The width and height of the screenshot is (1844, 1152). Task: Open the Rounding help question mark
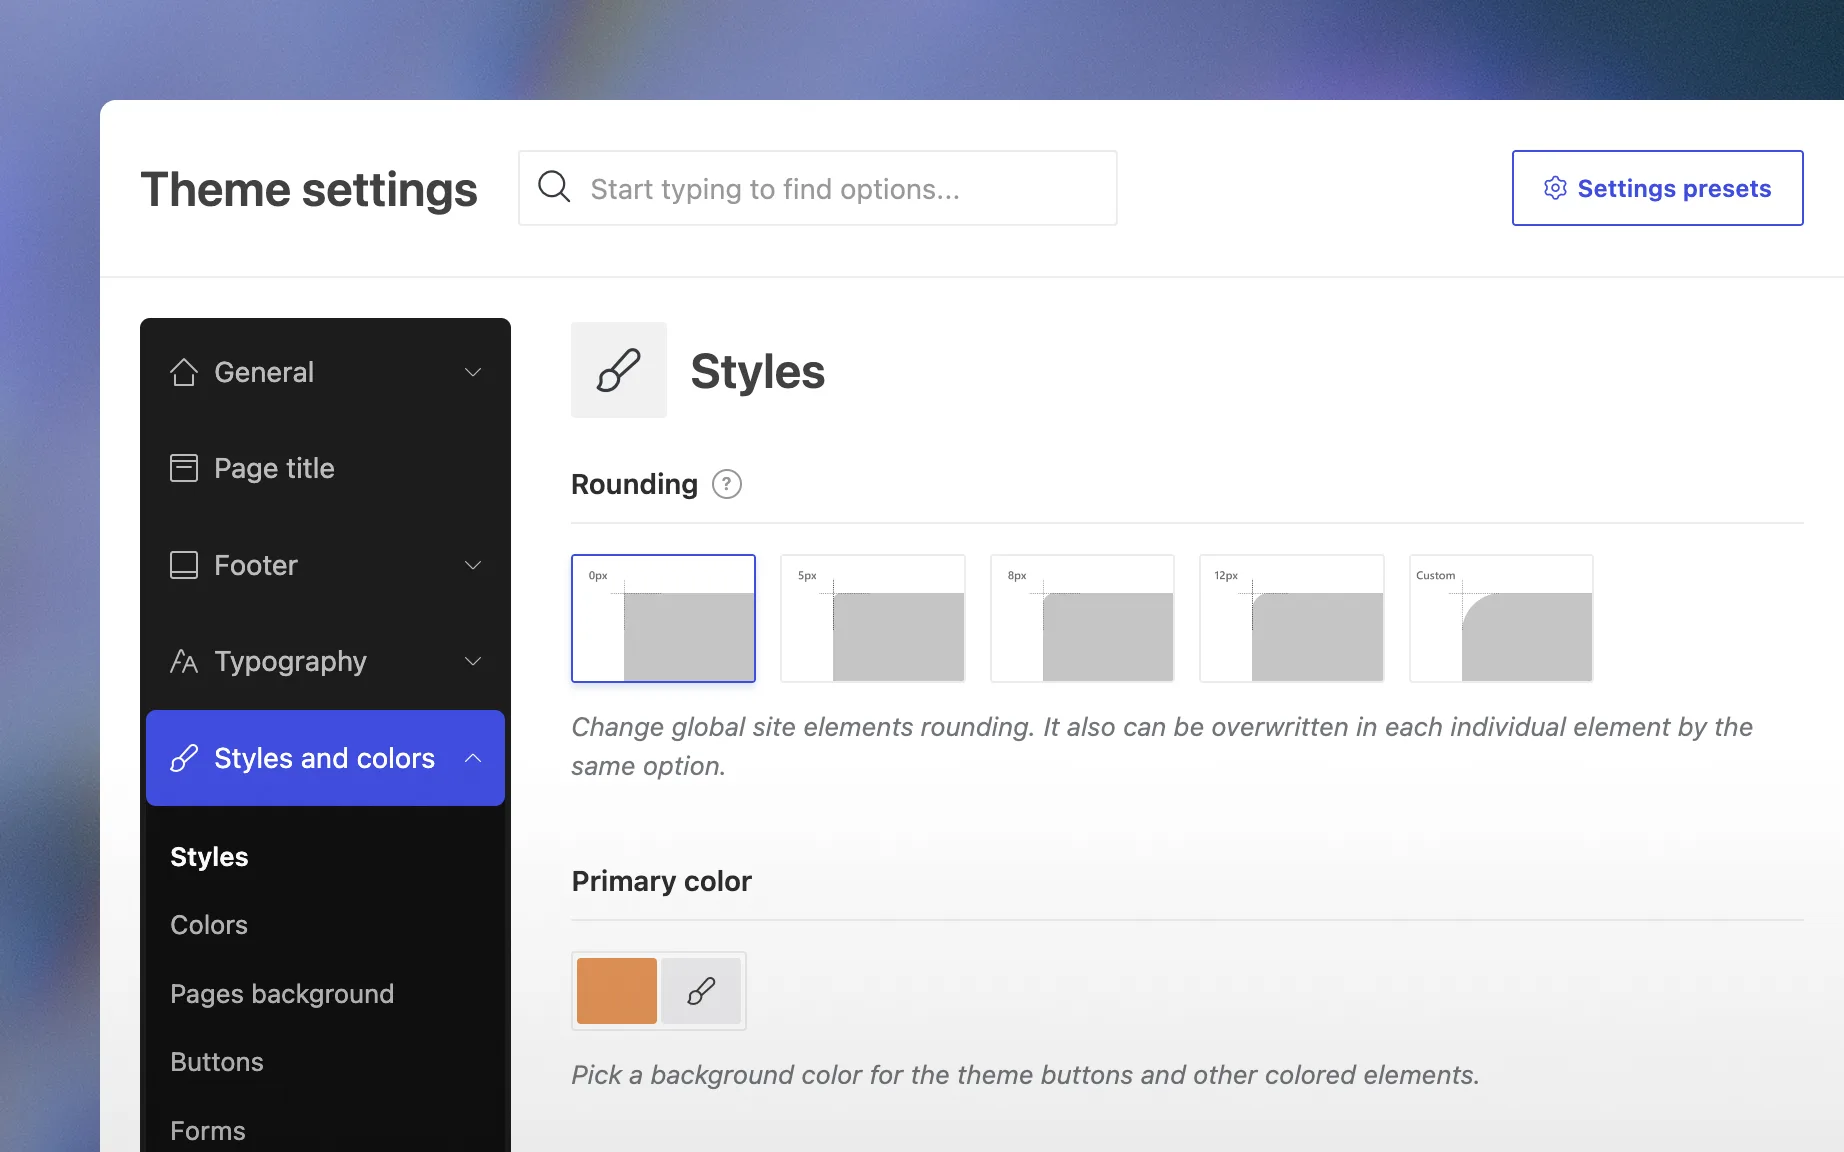coord(727,484)
